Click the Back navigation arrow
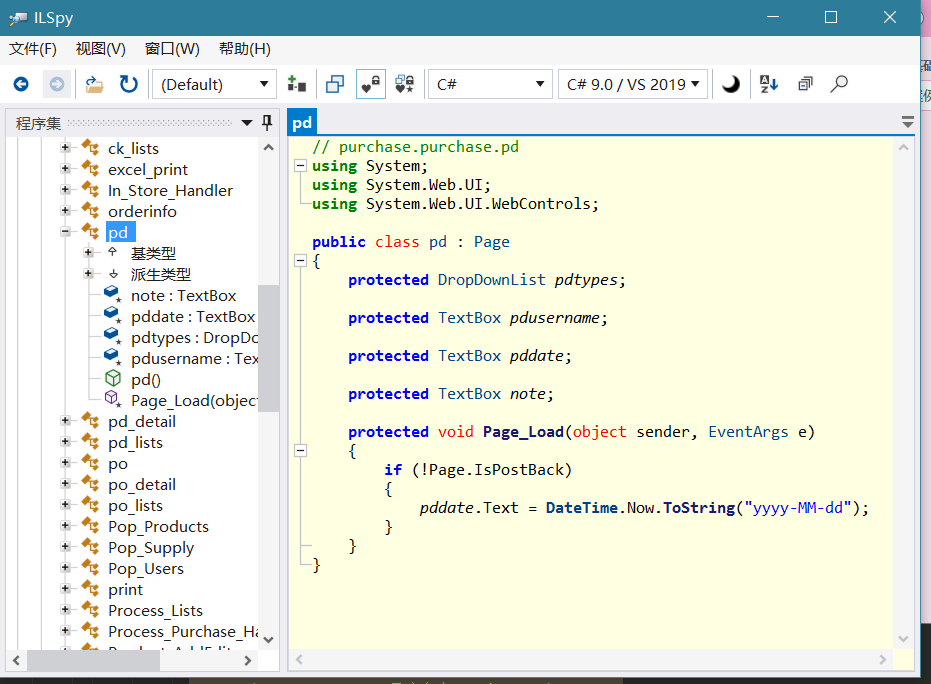This screenshot has width=931, height=684. (21, 85)
